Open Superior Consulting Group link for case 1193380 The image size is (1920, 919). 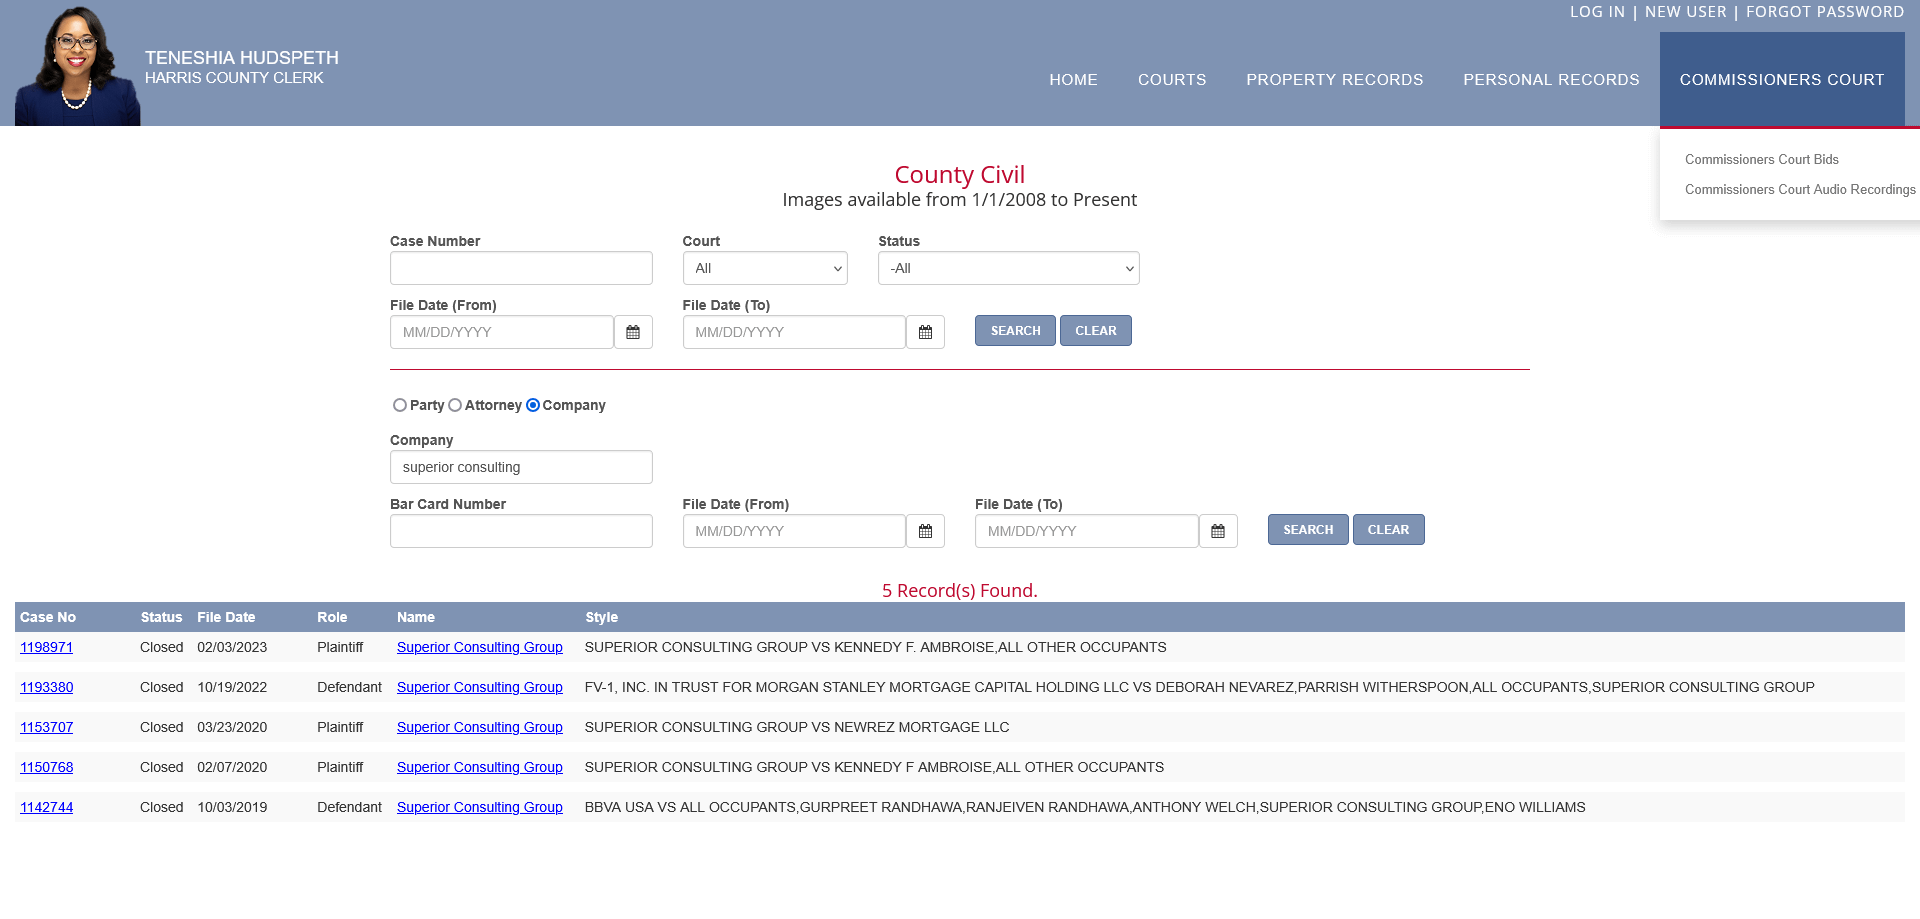coord(480,687)
